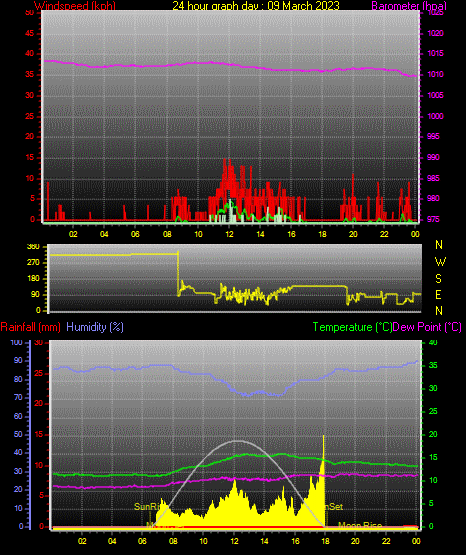Image resolution: width=466 pixels, height=555 pixels.
Task: Click the Windspeed (kph) axis title
Action: pos(75,6)
